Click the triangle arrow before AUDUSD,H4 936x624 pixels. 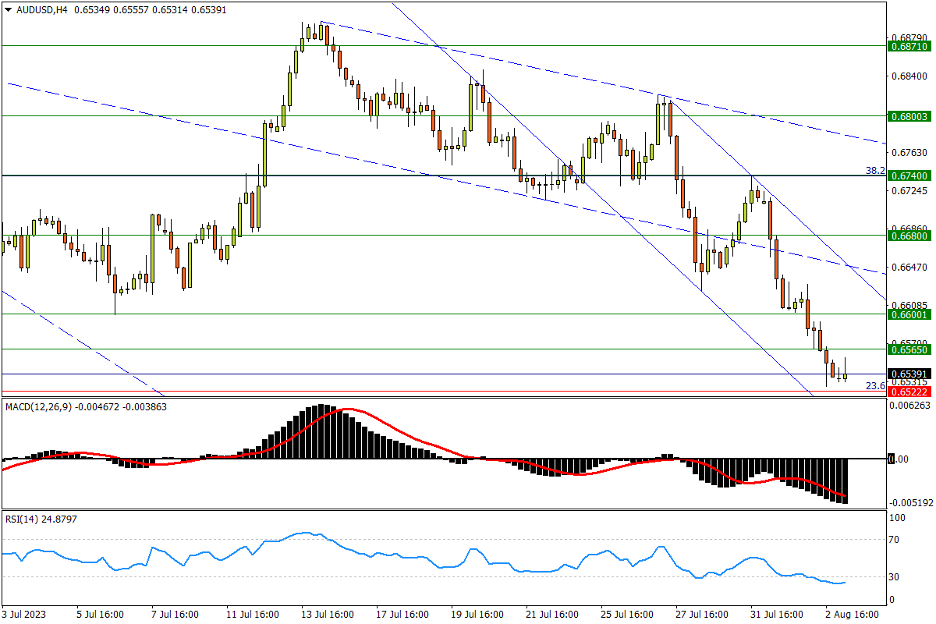[x=8, y=9]
